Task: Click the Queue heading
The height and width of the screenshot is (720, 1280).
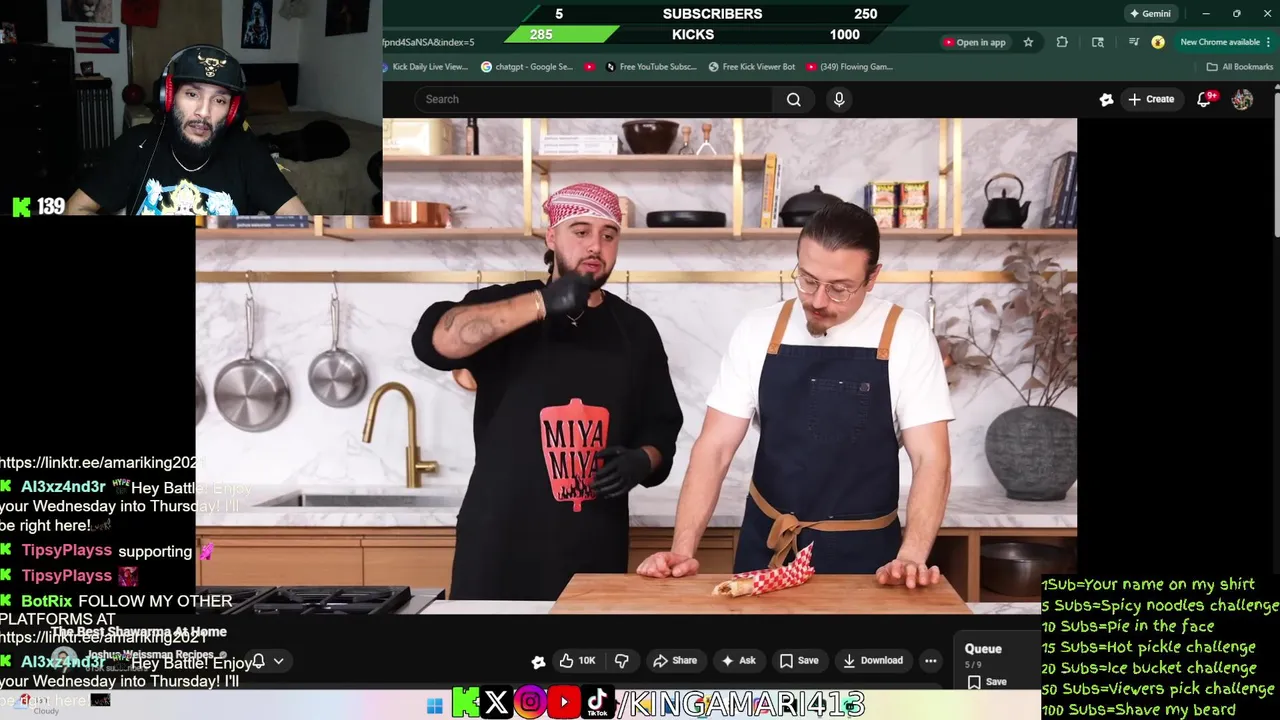Action: point(983,649)
